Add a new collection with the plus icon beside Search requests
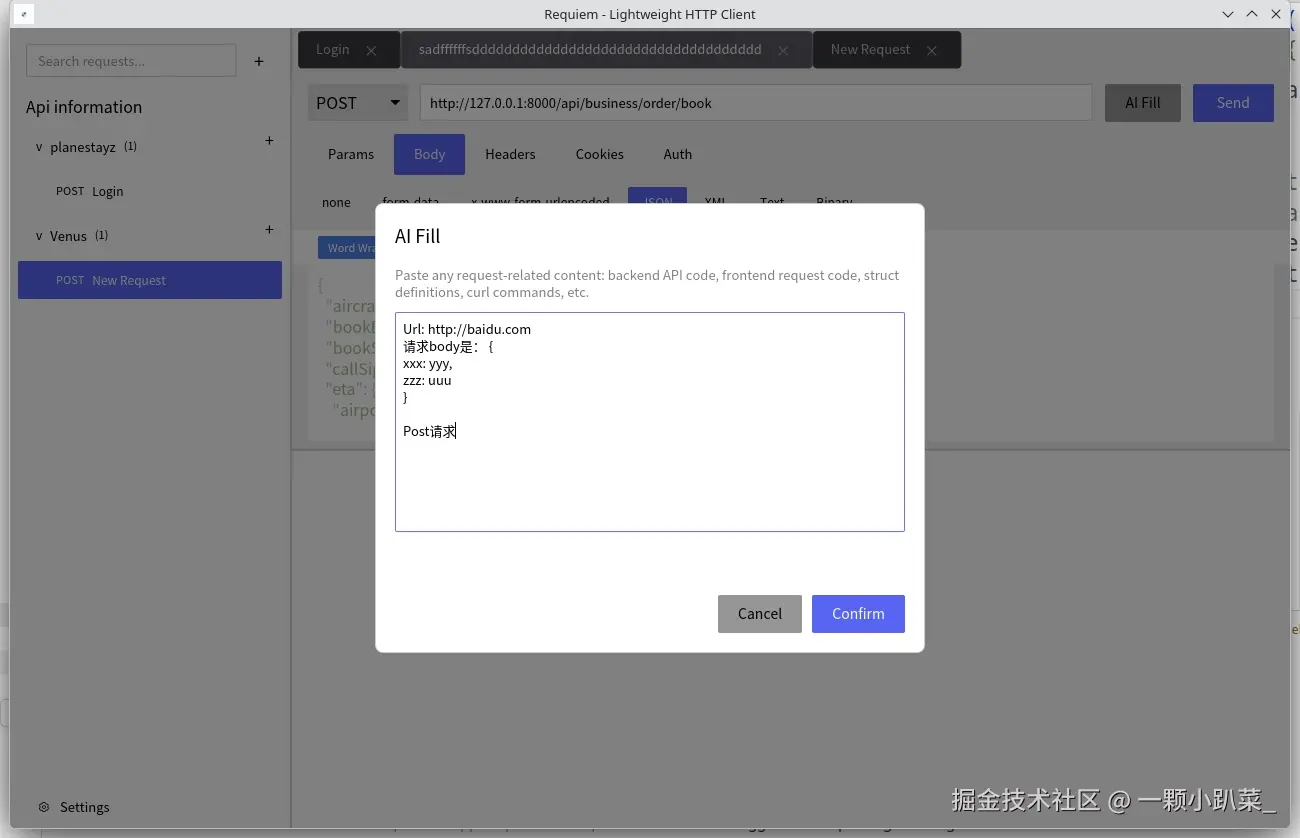The image size is (1300, 838). pyautogui.click(x=259, y=61)
